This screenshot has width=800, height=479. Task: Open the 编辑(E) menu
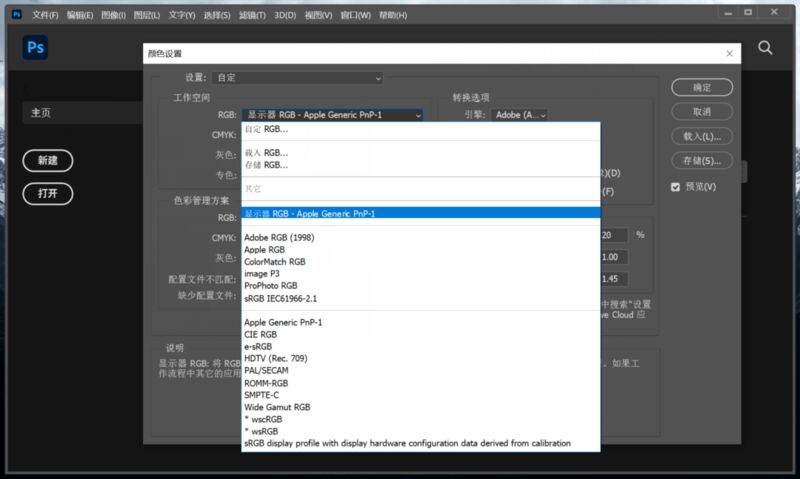[80, 15]
